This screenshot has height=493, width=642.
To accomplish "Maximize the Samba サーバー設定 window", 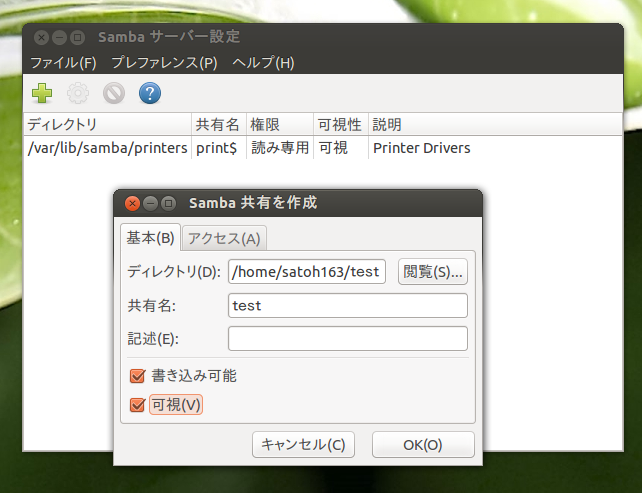I will pyautogui.click(x=77, y=38).
